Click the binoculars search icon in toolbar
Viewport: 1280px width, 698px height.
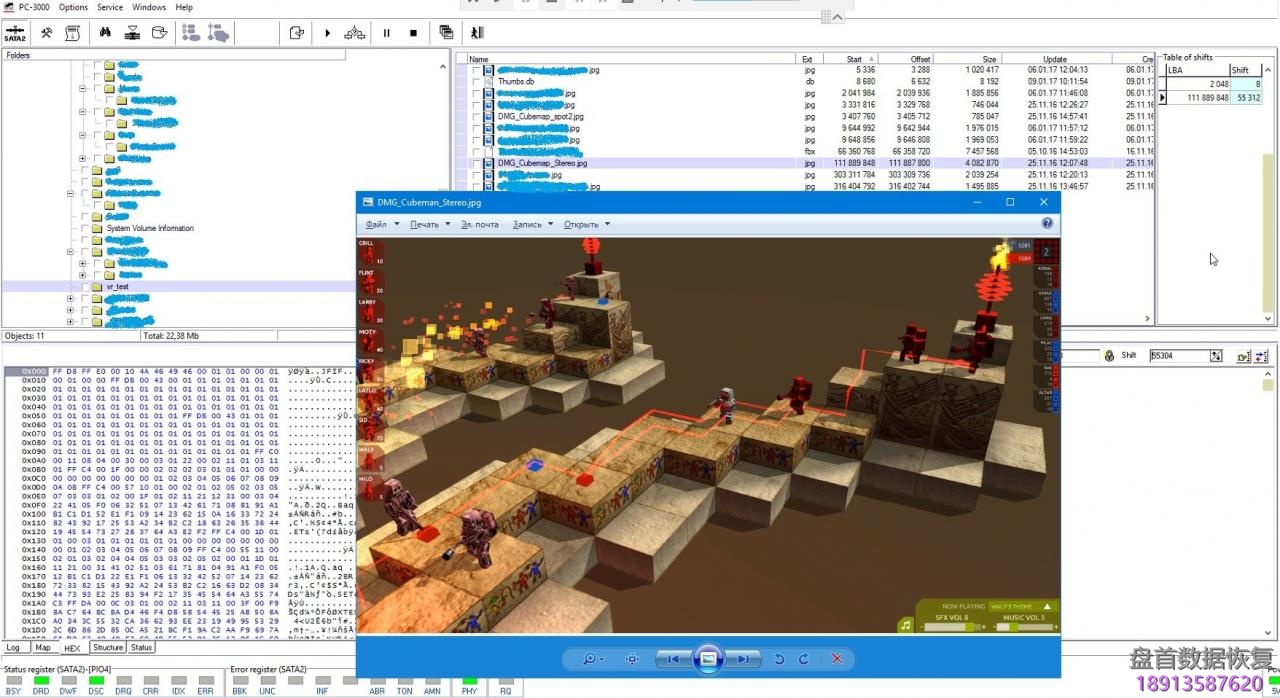(x=105, y=33)
